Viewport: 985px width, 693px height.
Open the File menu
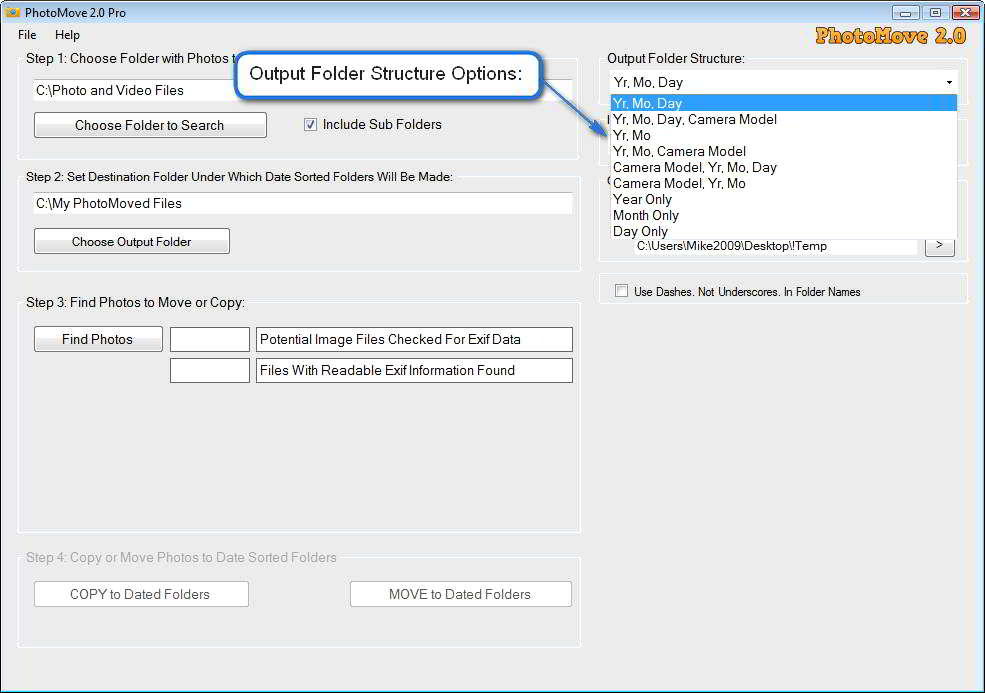(x=27, y=35)
